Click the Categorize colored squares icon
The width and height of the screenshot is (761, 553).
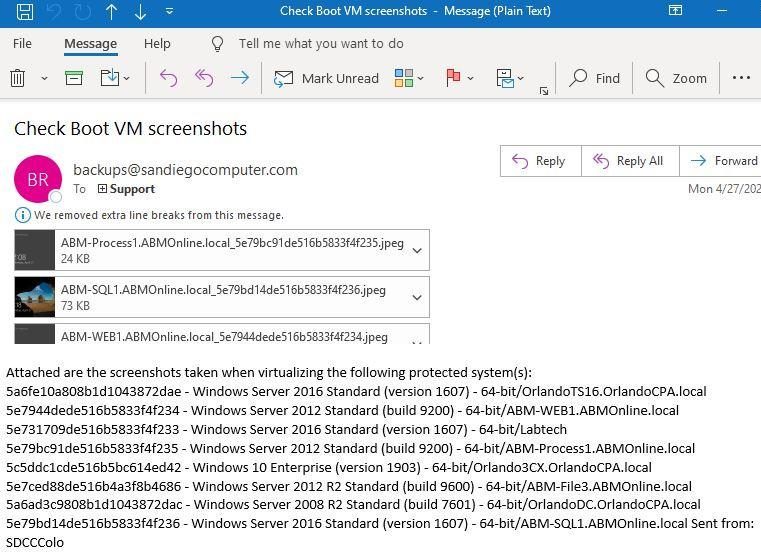click(404, 78)
